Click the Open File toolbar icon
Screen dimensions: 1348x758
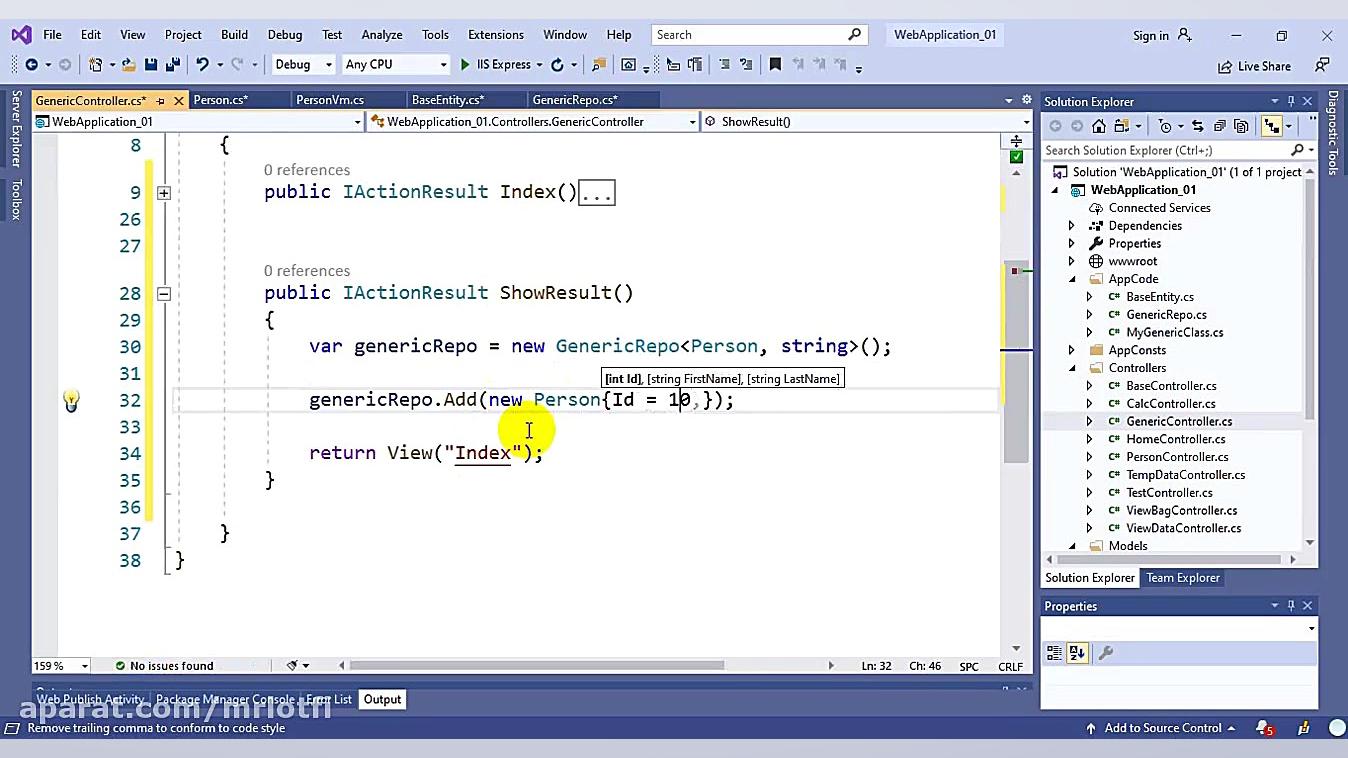coord(129,65)
